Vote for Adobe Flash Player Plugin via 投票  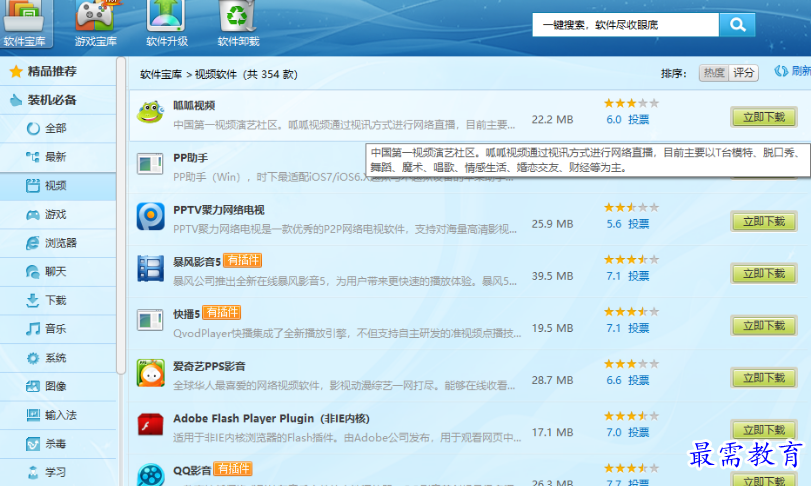(x=638, y=432)
